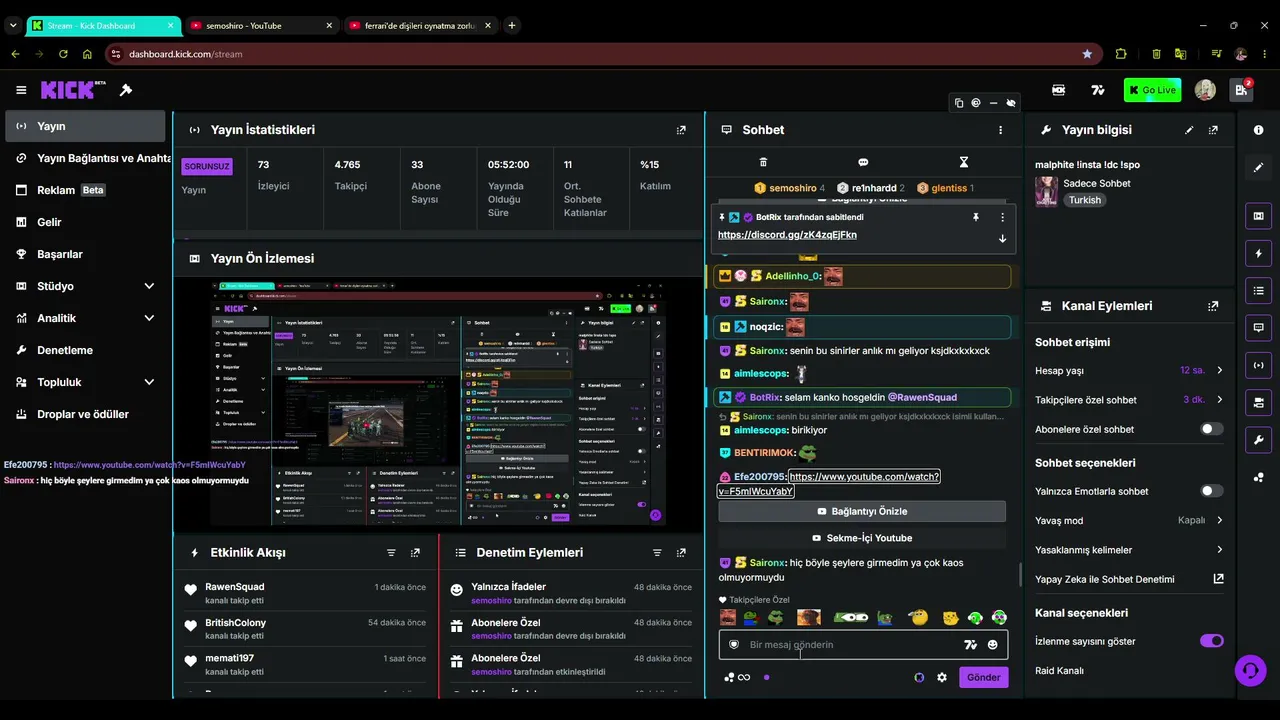This screenshot has height=720, width=1280.
Task: Open the pinned message three-dot options
Action: point(1002,217)
